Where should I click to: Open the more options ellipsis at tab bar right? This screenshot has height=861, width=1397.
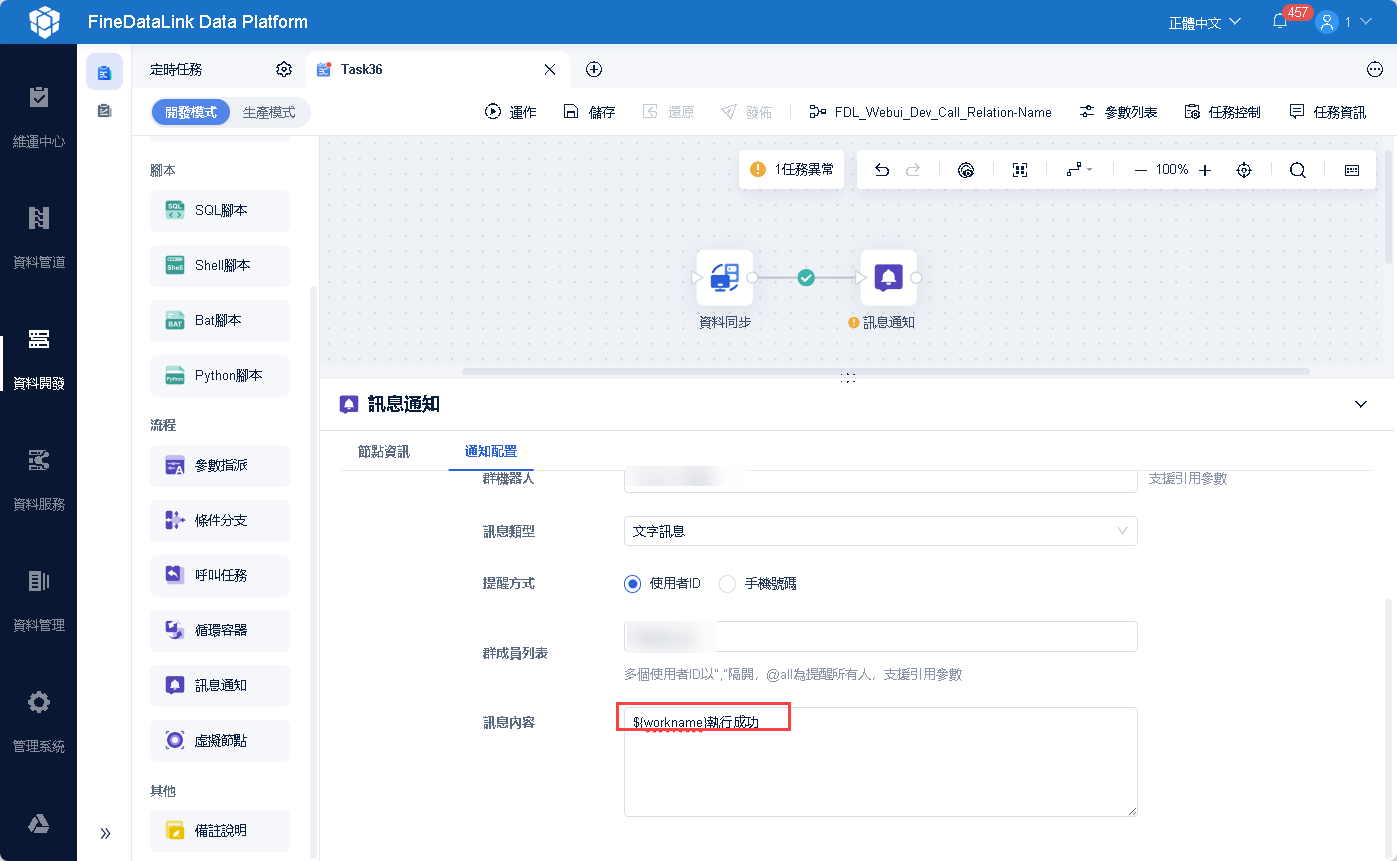(1374, 69)
